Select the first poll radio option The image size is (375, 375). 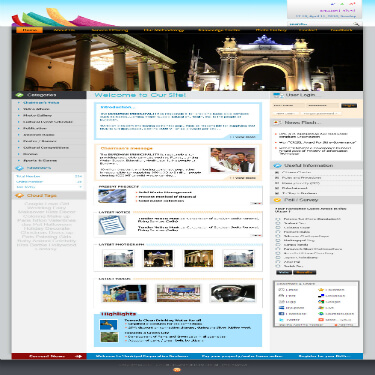pyautogui.click(x=278, y=219)
